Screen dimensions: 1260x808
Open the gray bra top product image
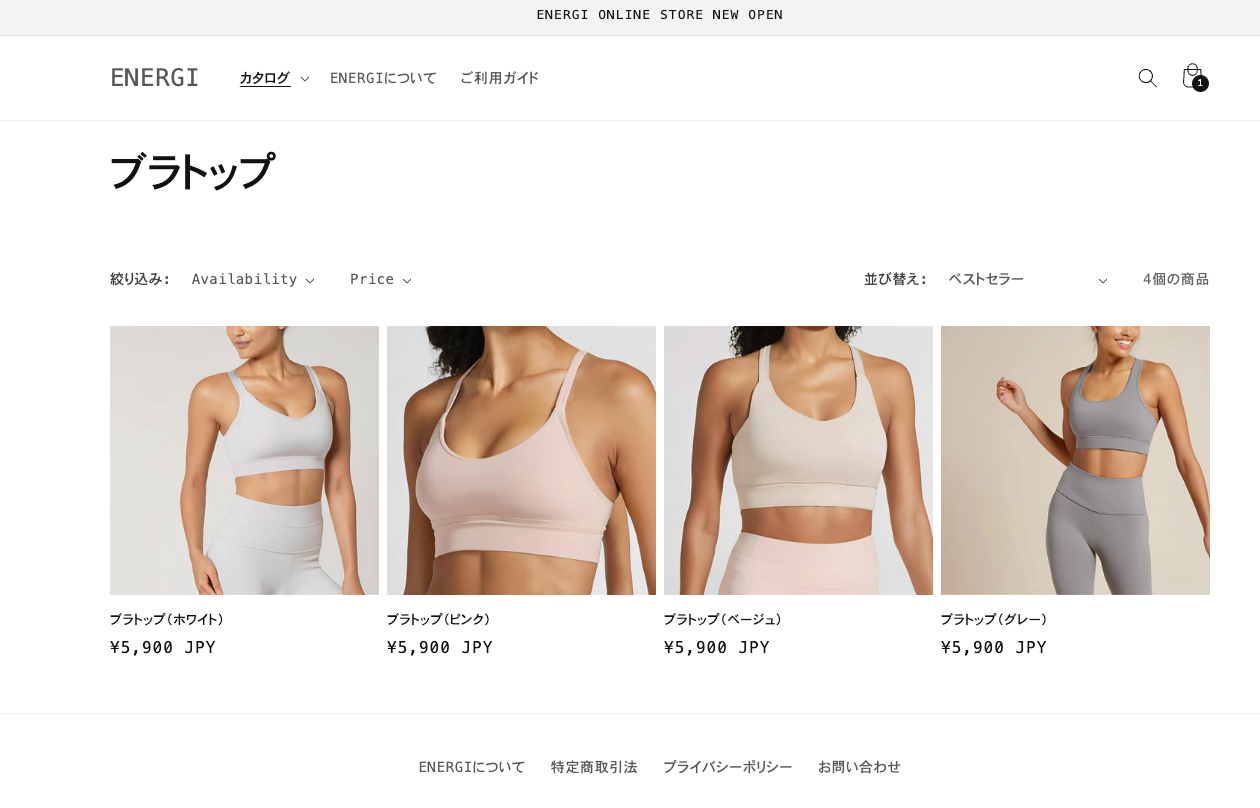click(x=1075, y=460)
